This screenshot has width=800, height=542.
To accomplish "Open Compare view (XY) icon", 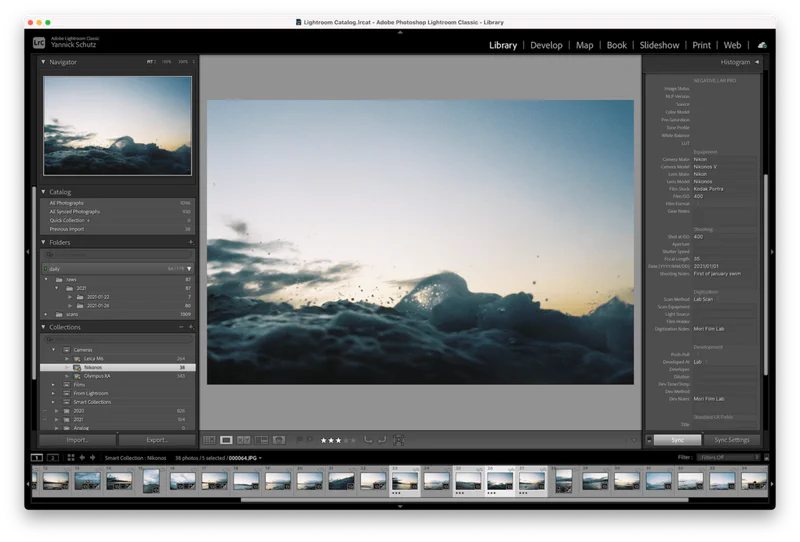I will tap(244, 440).
